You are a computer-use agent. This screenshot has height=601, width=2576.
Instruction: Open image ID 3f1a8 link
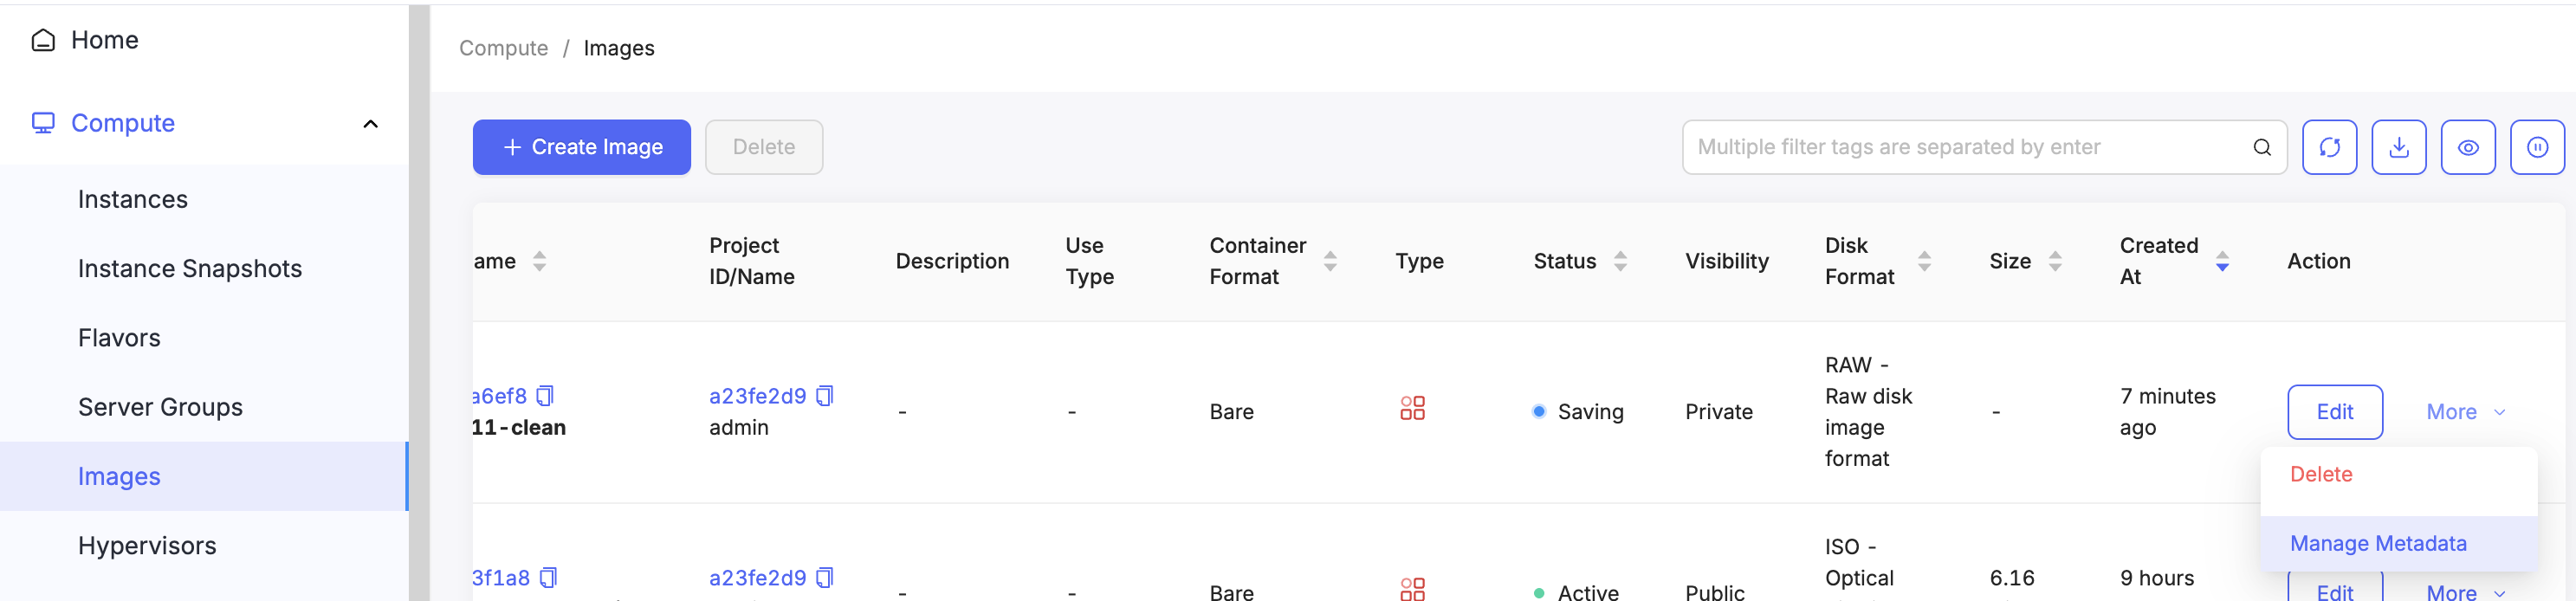(x=501, y=578)
